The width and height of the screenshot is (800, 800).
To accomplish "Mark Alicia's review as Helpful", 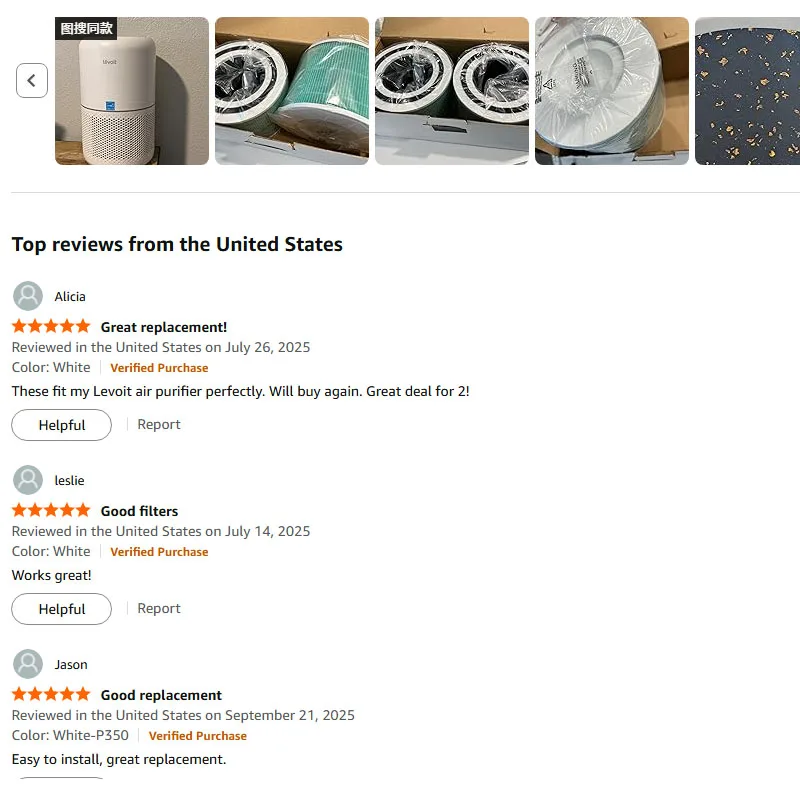I will [x=62, y=425].
